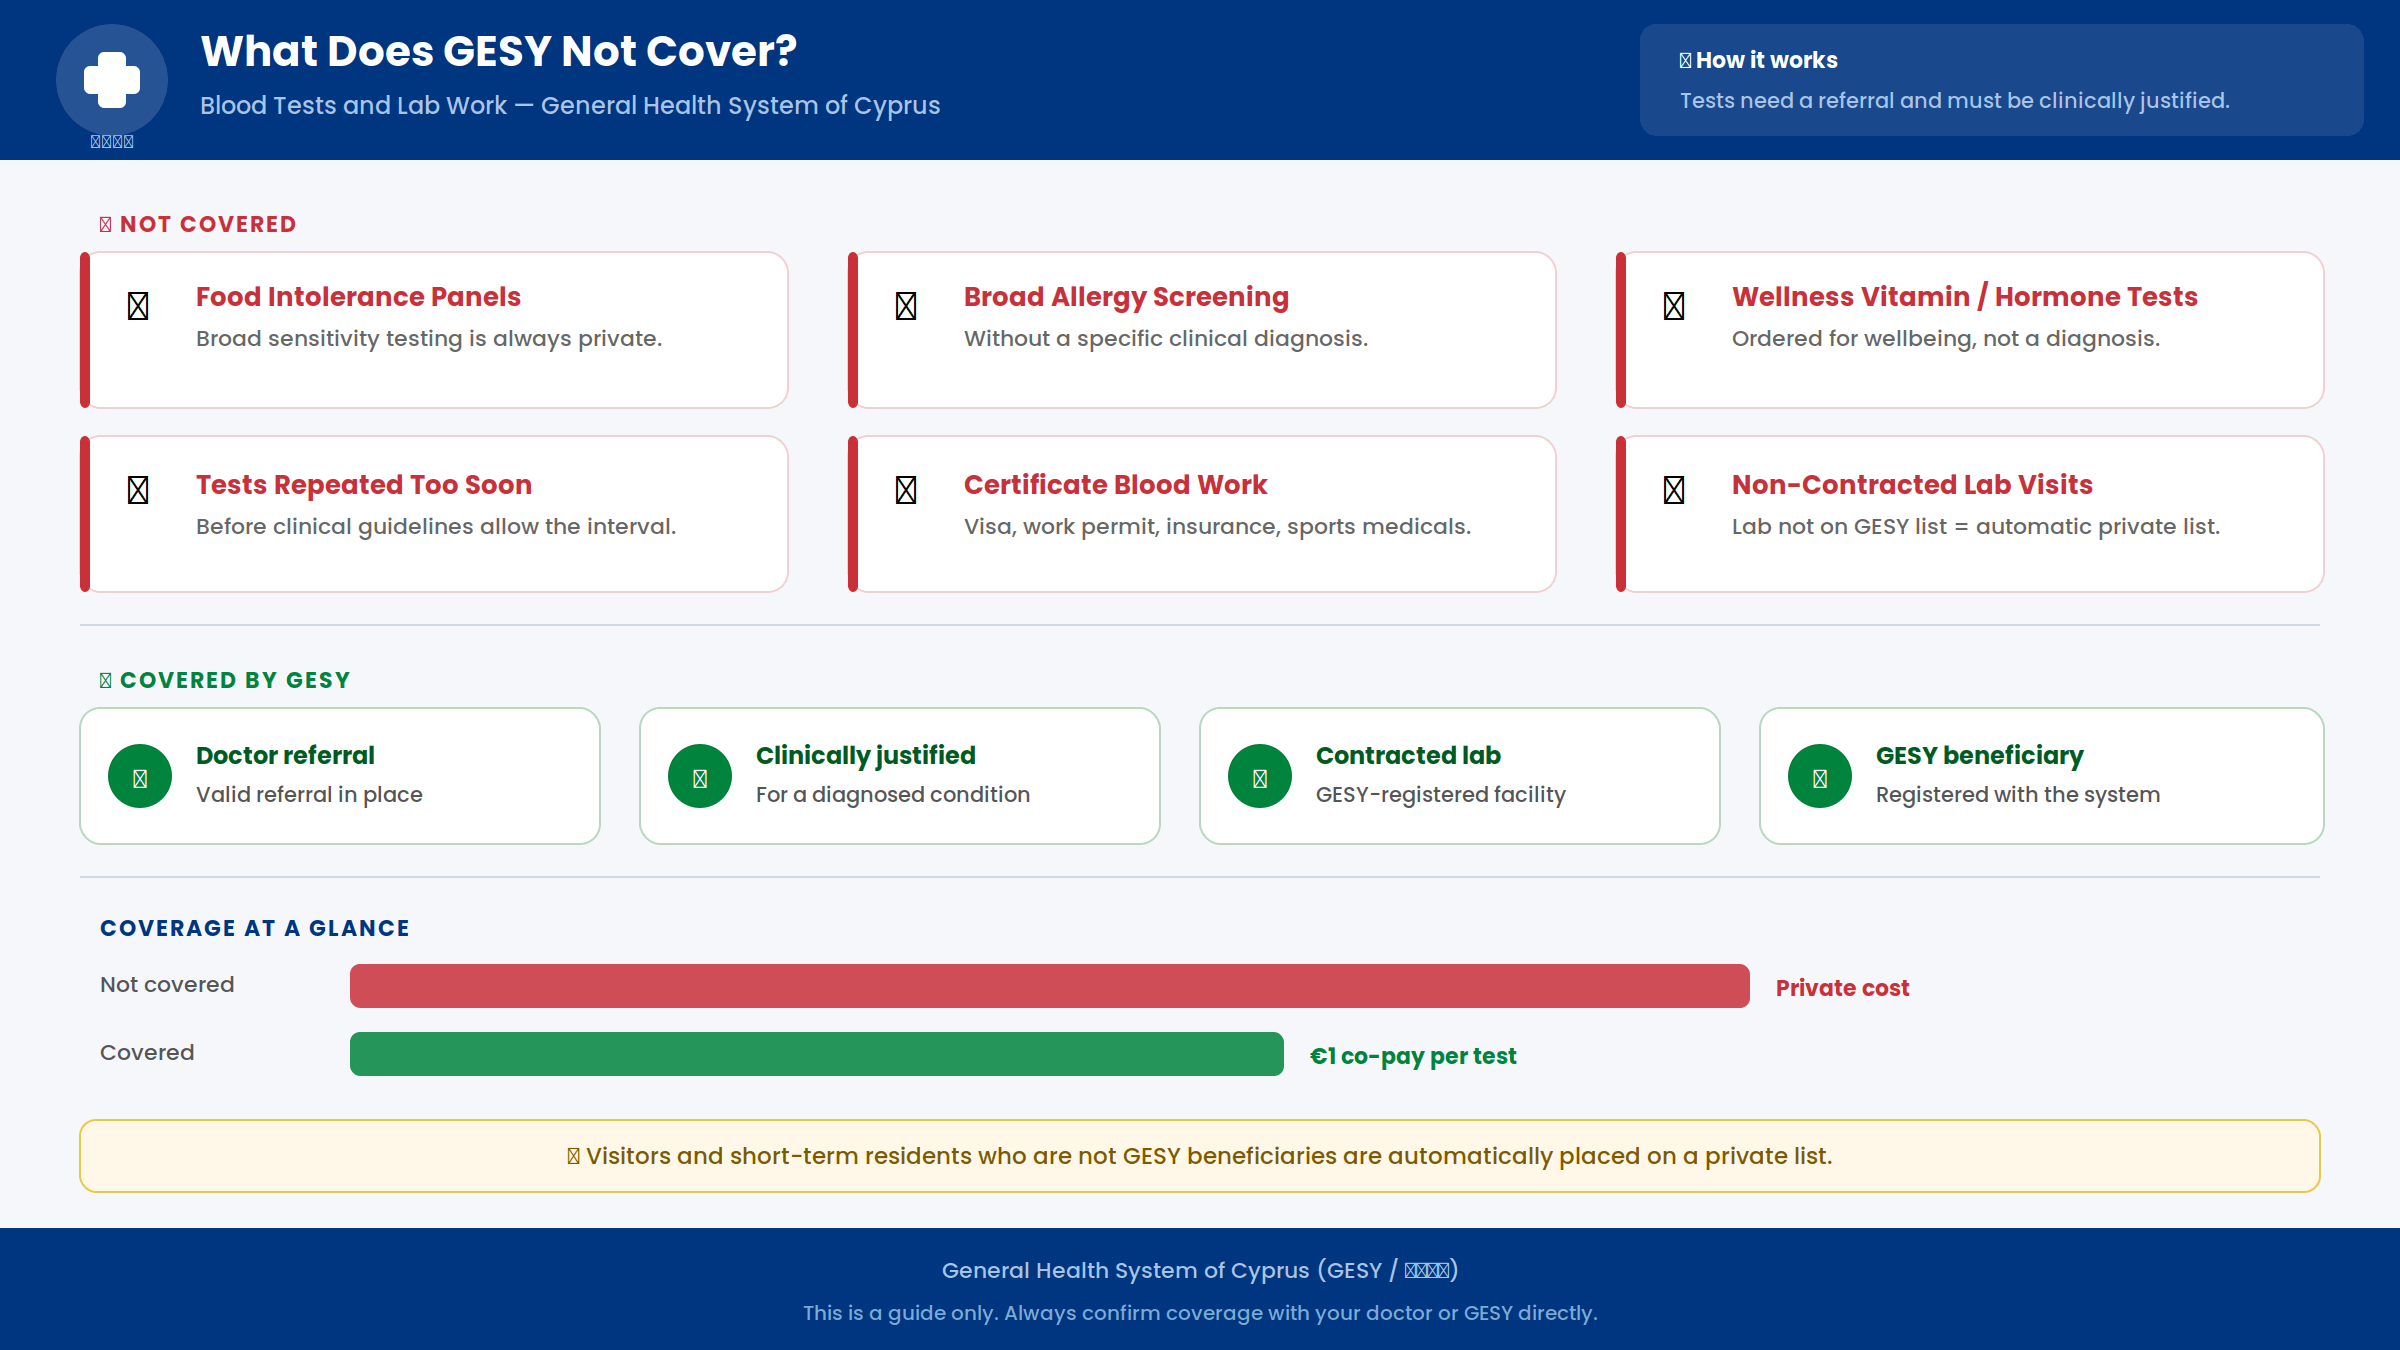Click 'Without a specific clinical diagnosis.' text
Screen dimensions: 2400x1350
1166,339
